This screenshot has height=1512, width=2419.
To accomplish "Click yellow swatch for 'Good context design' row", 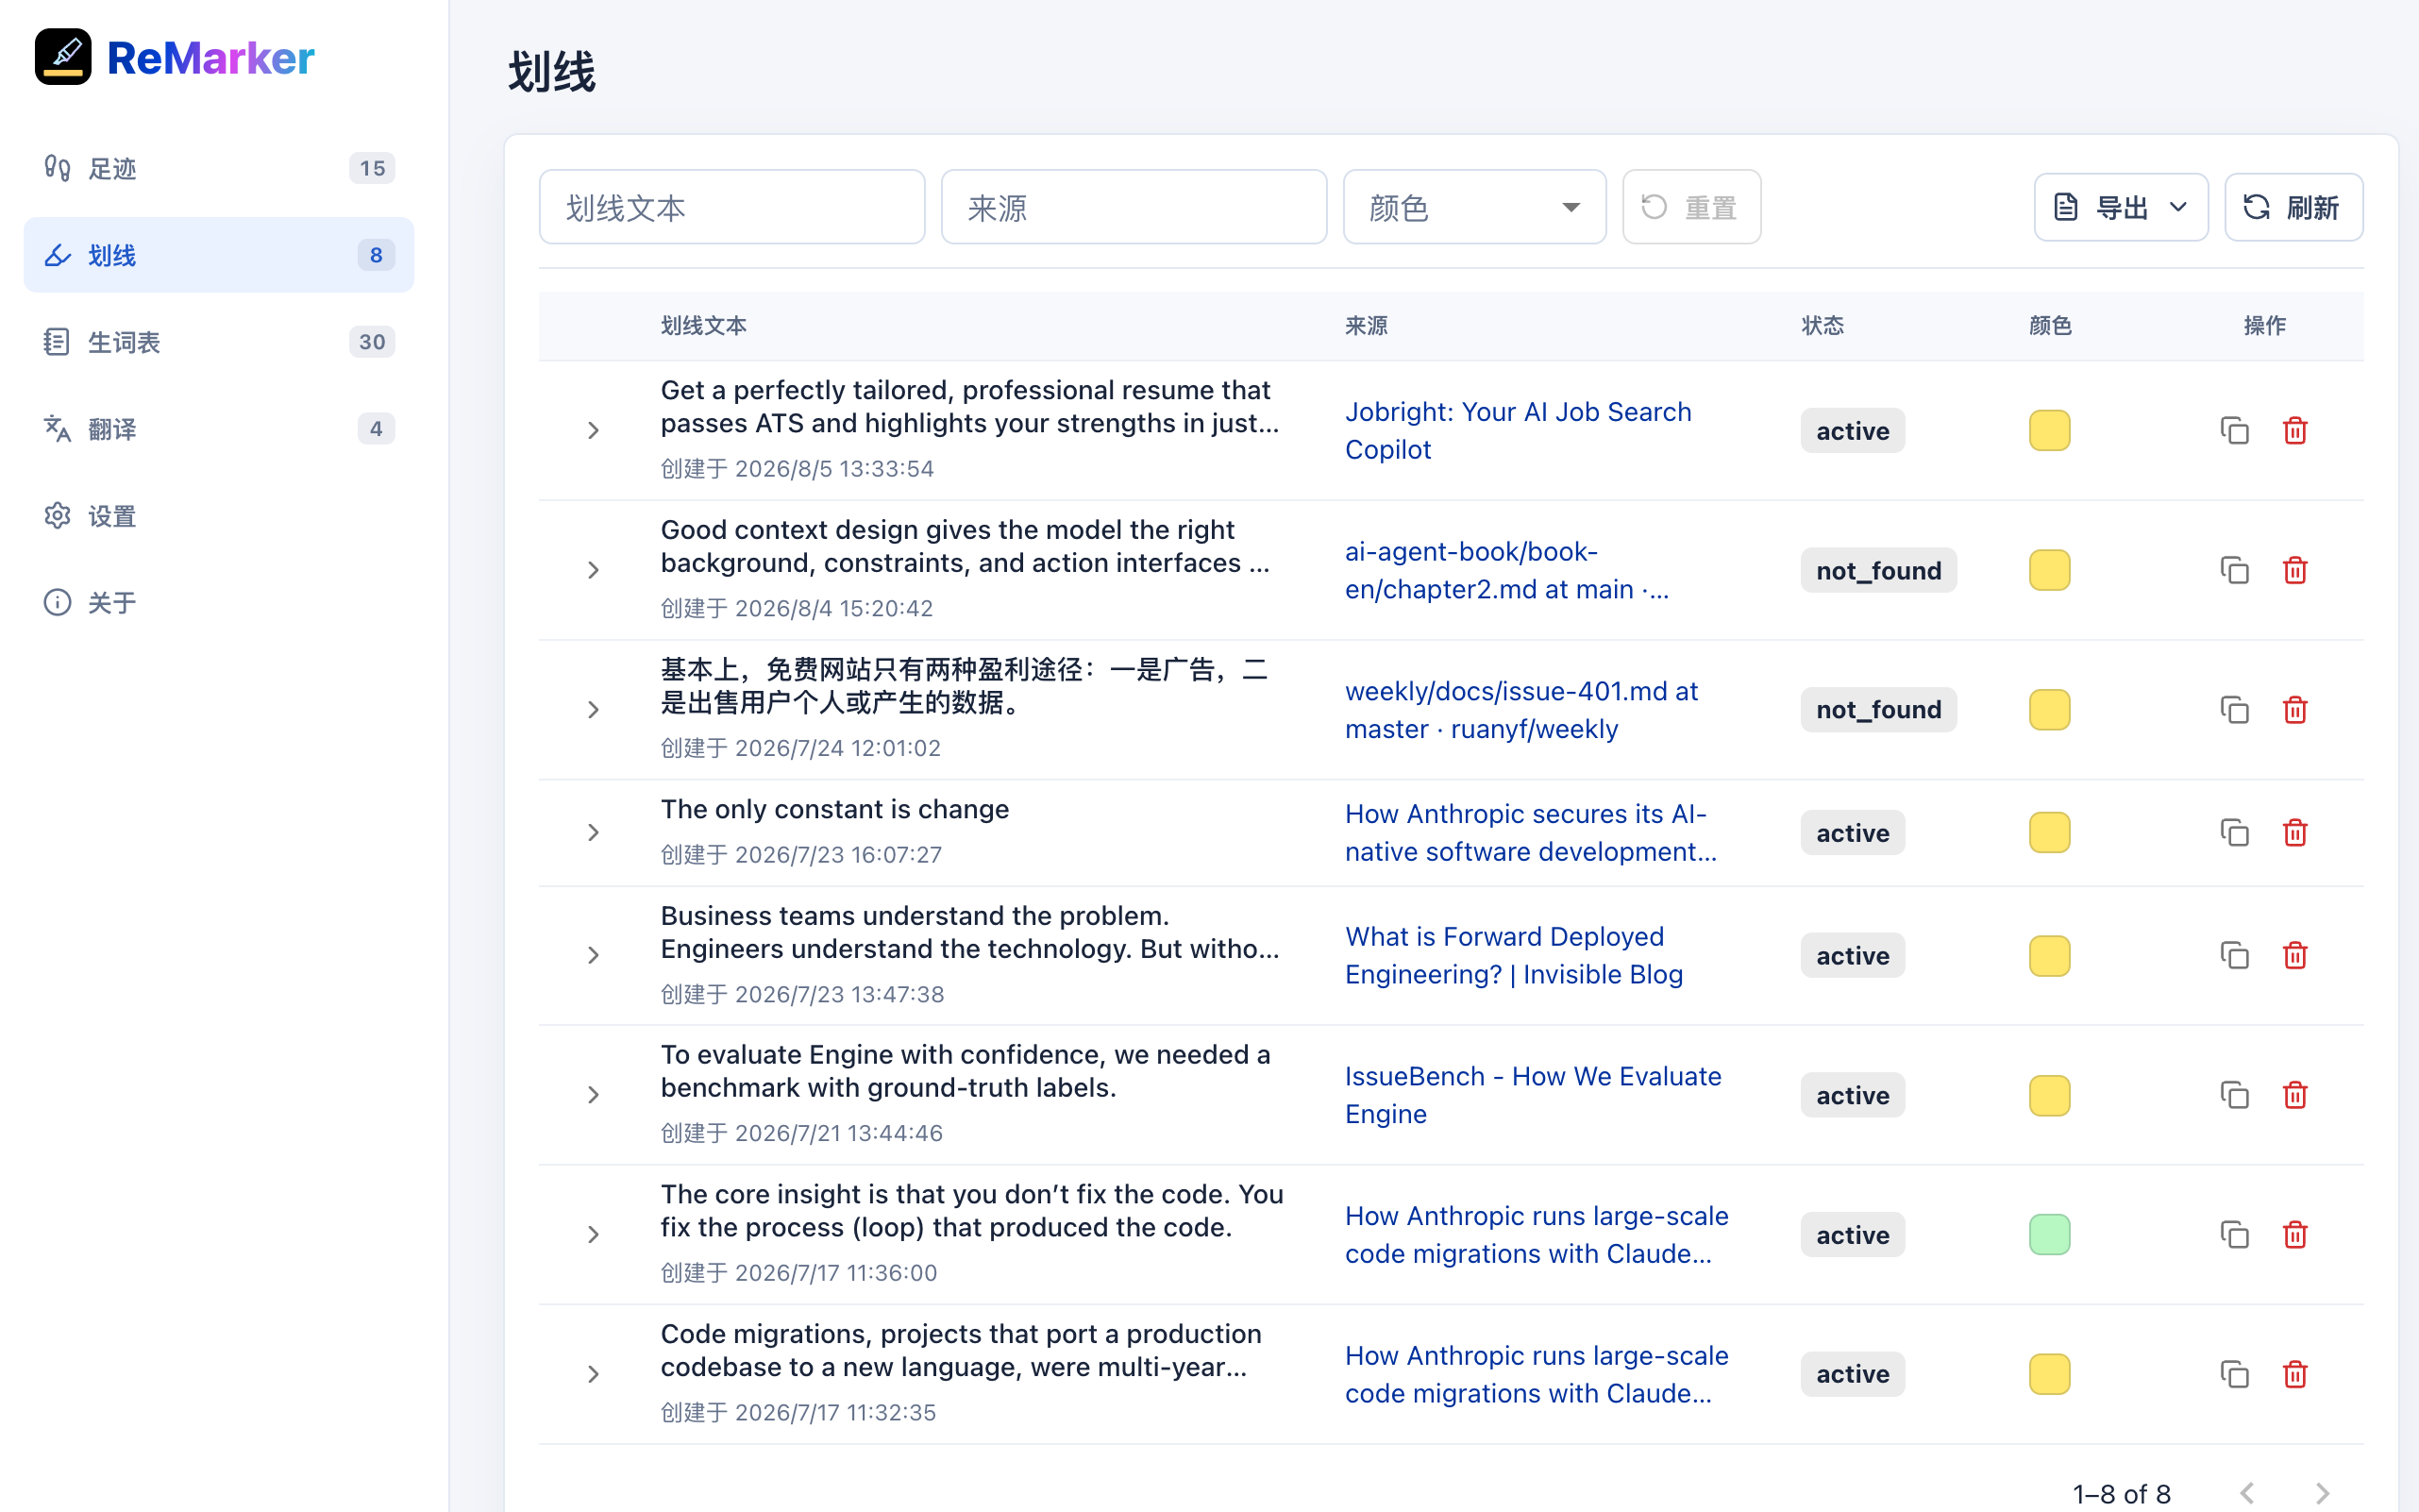I will [x=2049, y=570].
